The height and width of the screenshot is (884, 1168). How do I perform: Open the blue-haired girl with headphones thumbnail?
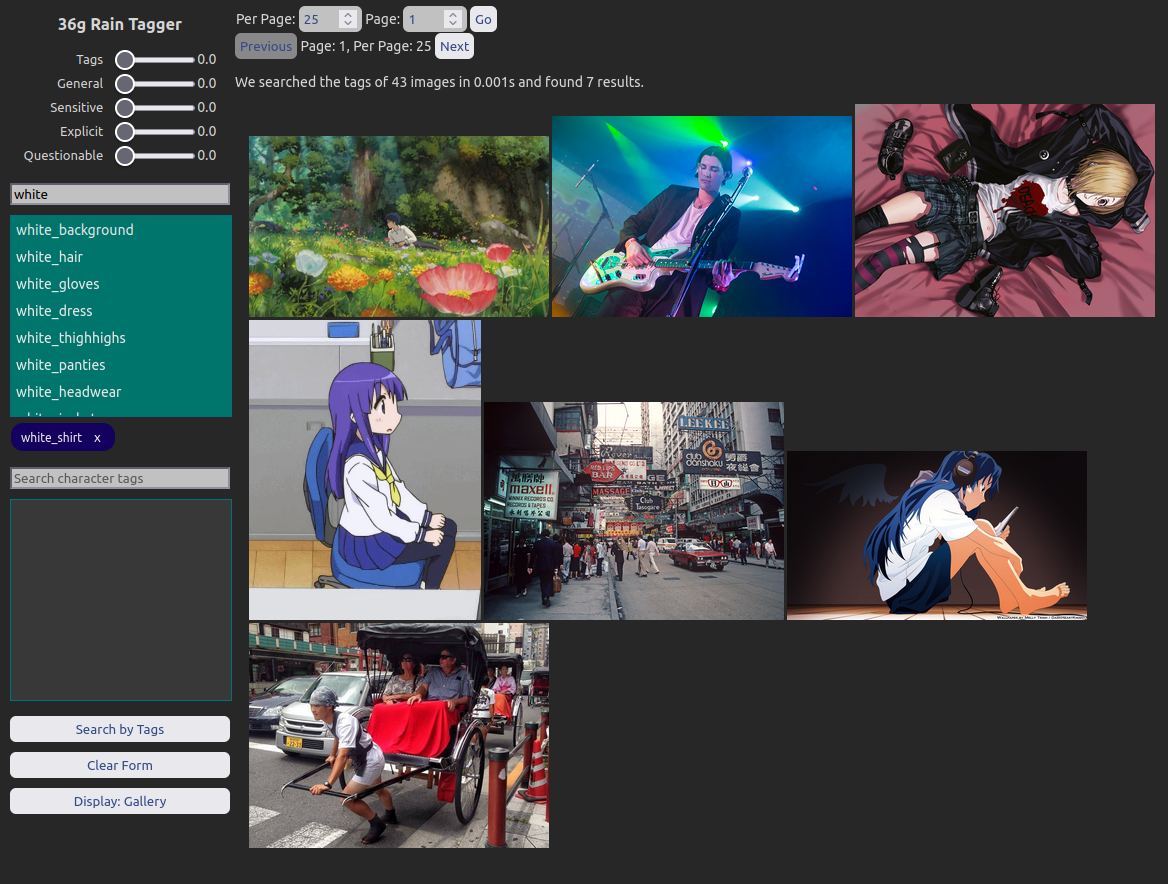937,535
